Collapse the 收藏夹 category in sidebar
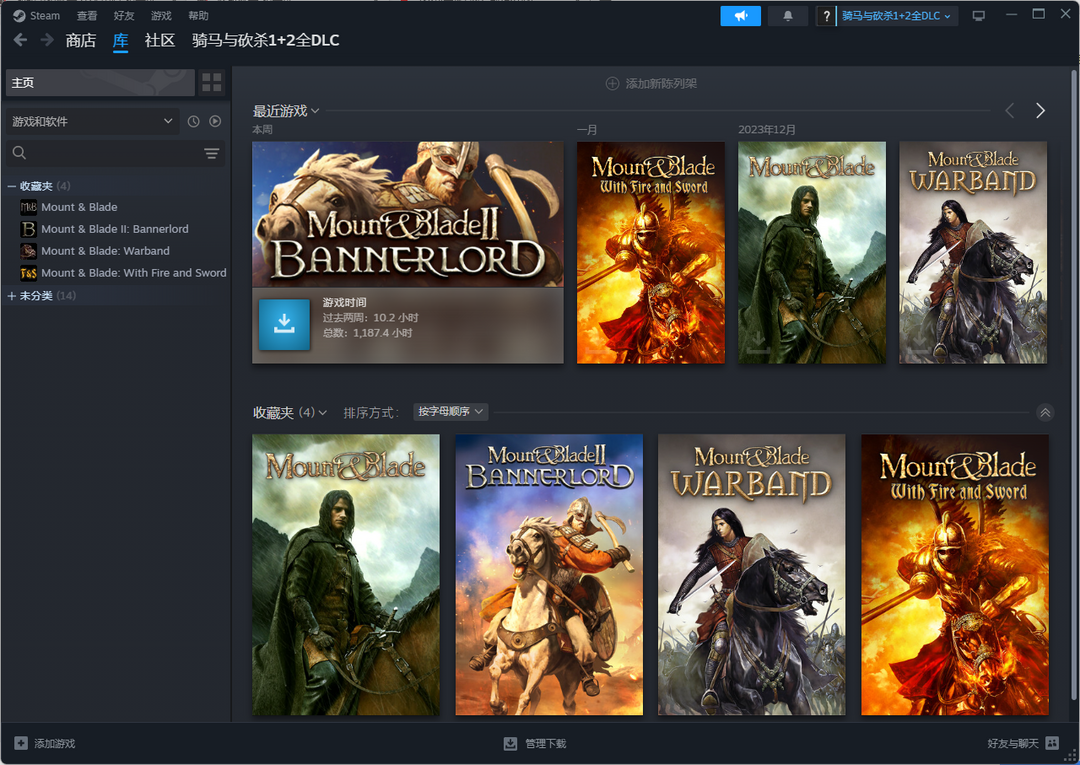Screen dimensions: 1080x765 point(12,186)
